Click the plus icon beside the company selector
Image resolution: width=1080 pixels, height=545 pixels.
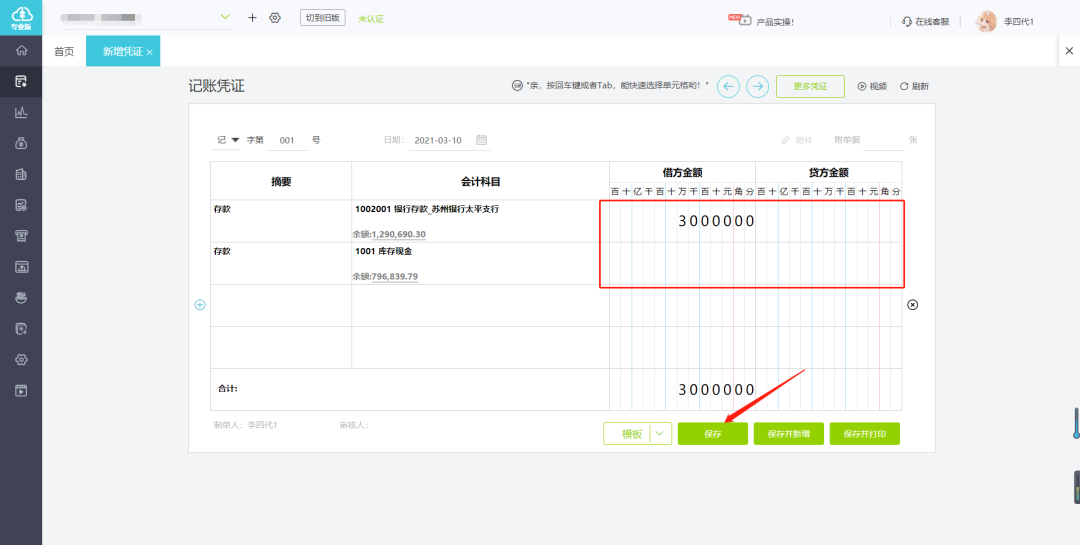[x=252, y=18]
